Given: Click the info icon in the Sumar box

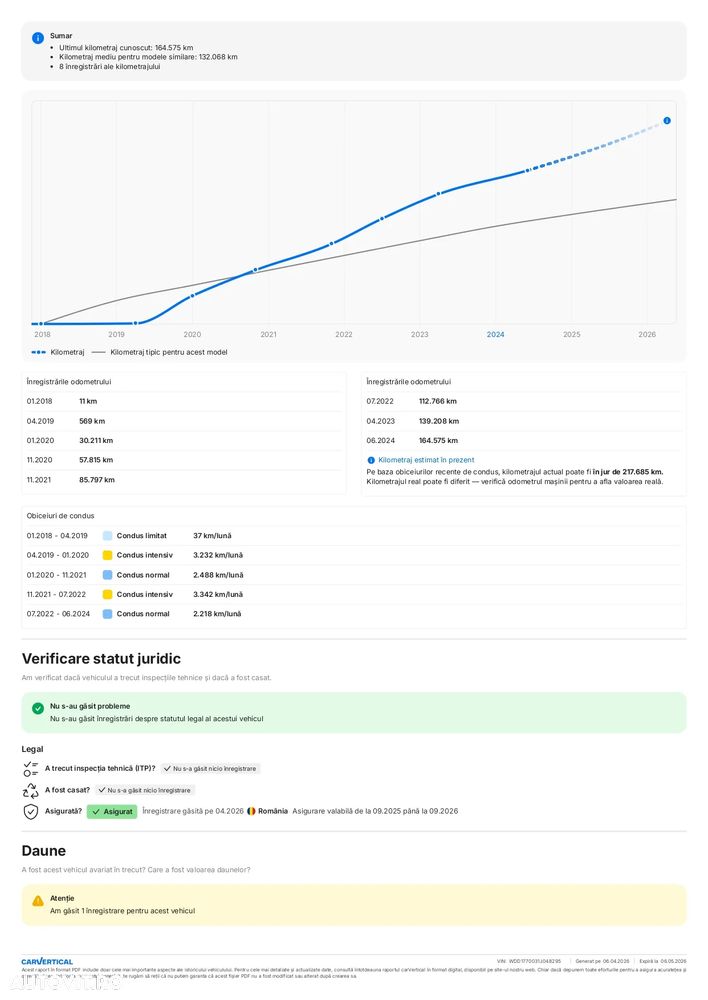Looking at the screenshot, I should click(x=38, y=38).
